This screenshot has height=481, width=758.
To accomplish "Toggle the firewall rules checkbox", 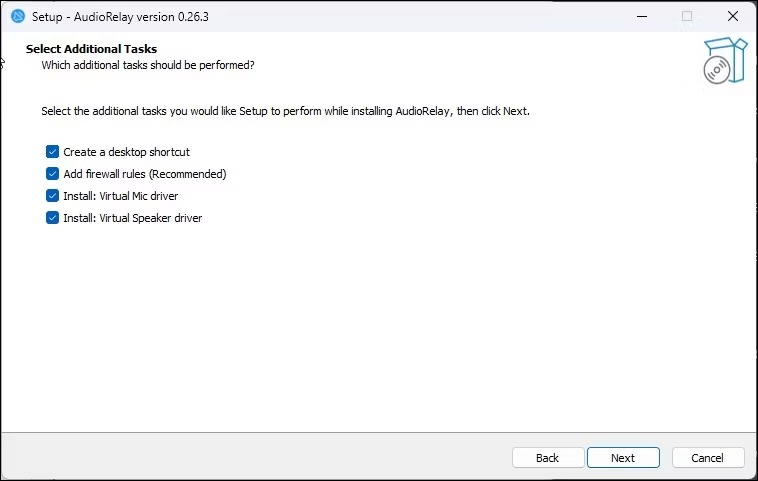I will point(52,174).
